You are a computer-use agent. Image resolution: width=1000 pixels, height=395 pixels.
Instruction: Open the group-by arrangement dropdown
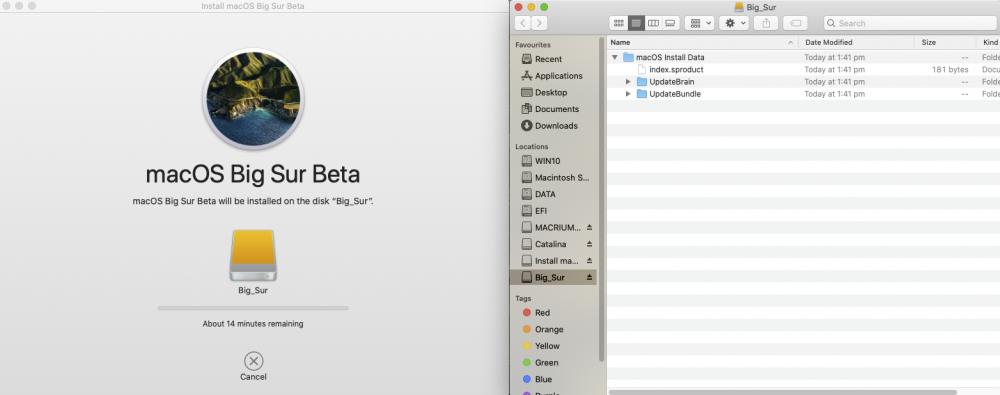[x=700, y=23]
